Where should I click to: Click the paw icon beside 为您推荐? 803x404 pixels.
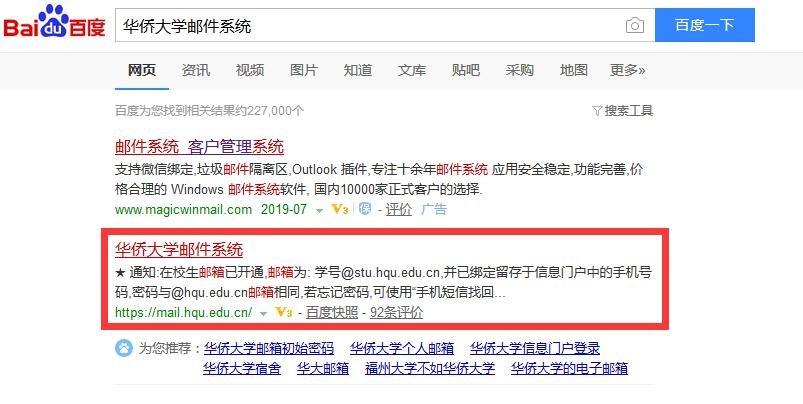tap(124, 349)
